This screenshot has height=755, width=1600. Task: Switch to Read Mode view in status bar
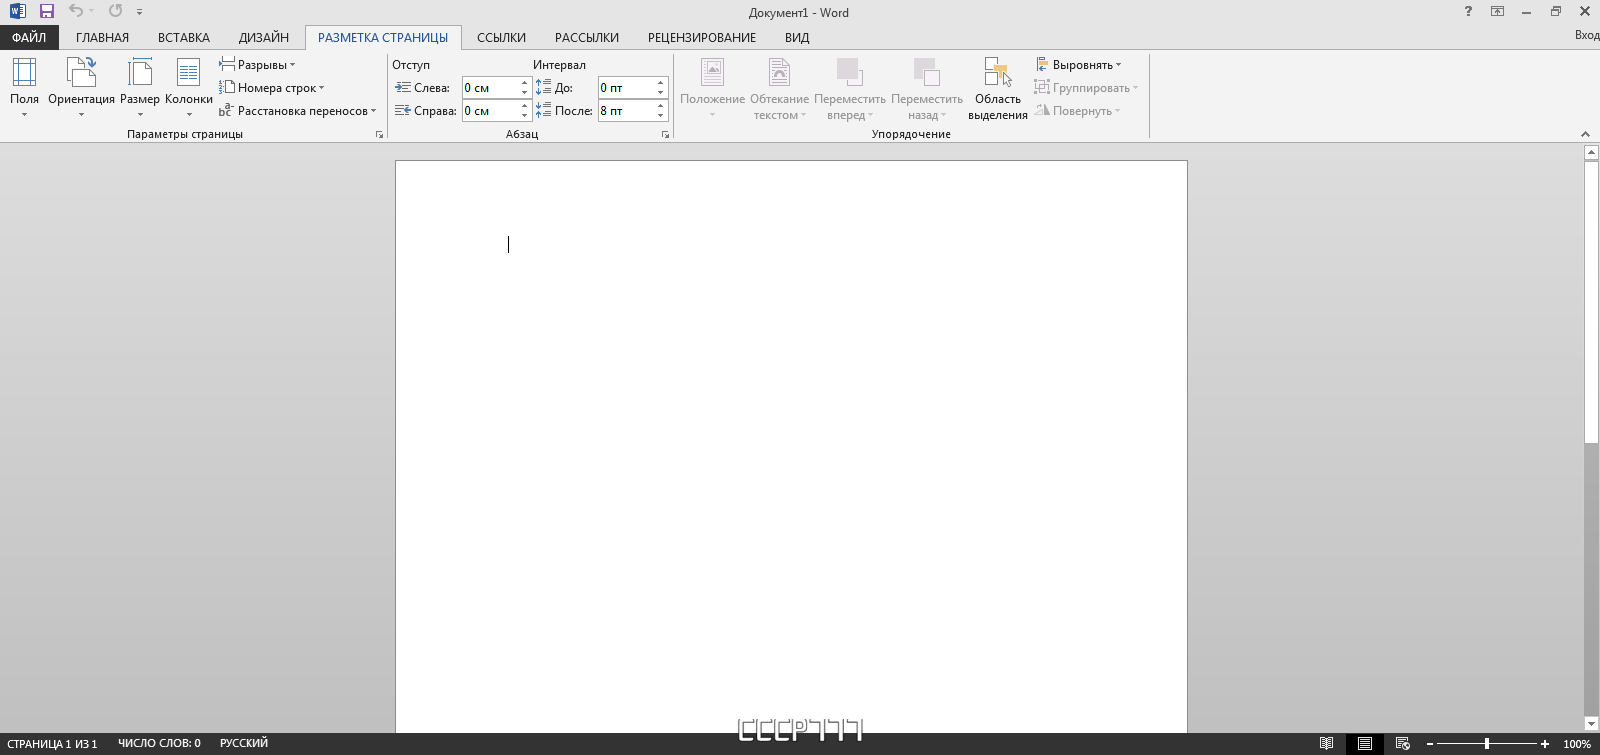[1326, 743]
